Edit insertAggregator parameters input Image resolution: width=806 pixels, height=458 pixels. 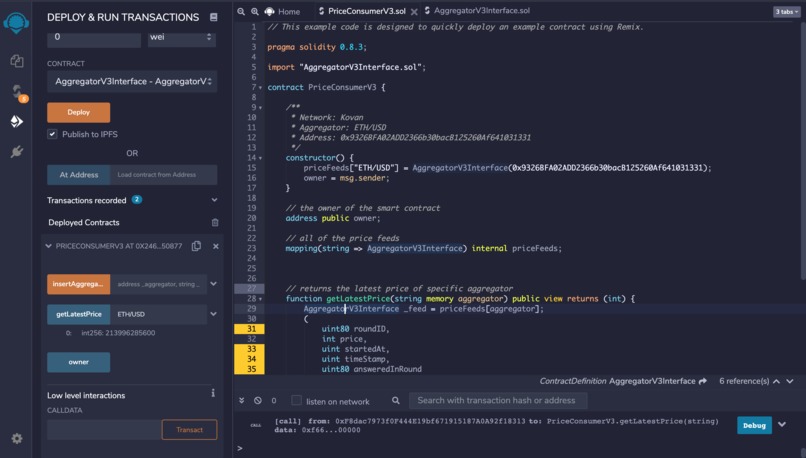click(x=158, y=284)
